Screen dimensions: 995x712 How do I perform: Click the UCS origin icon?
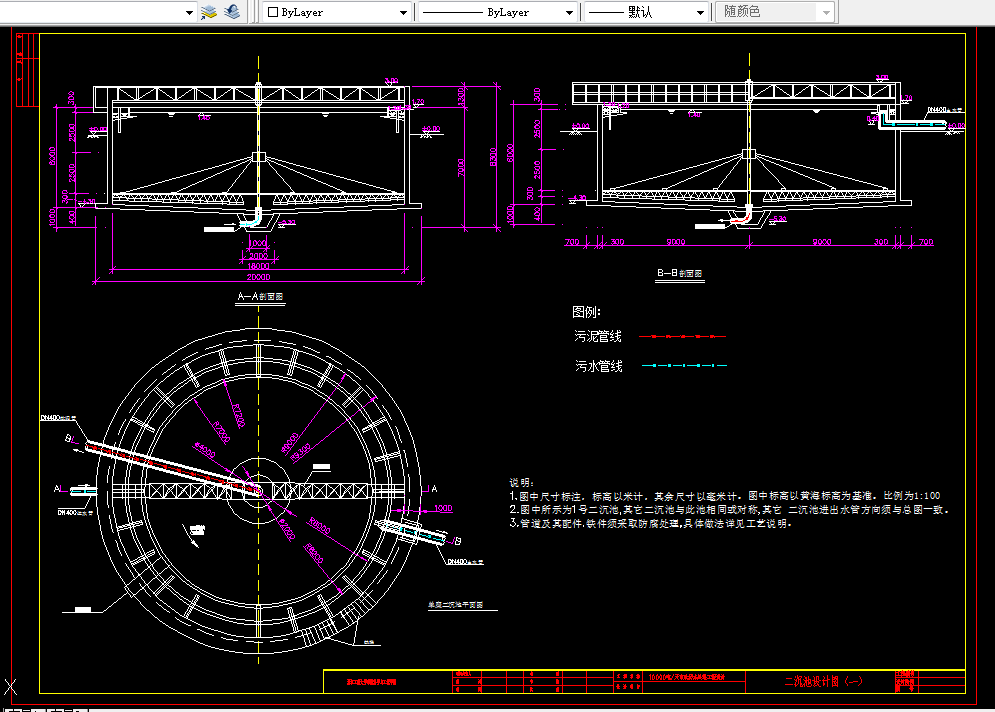click(x=10, y=687)
